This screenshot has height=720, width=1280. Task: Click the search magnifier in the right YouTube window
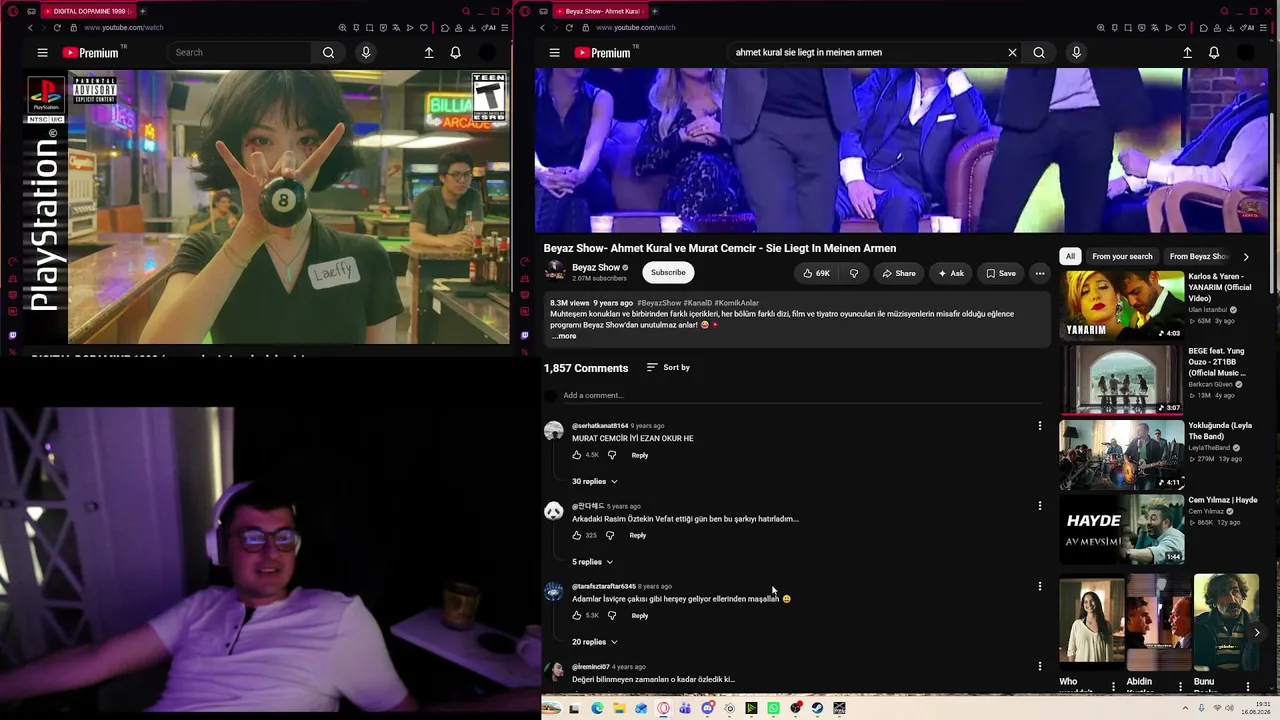point(1039,53)
